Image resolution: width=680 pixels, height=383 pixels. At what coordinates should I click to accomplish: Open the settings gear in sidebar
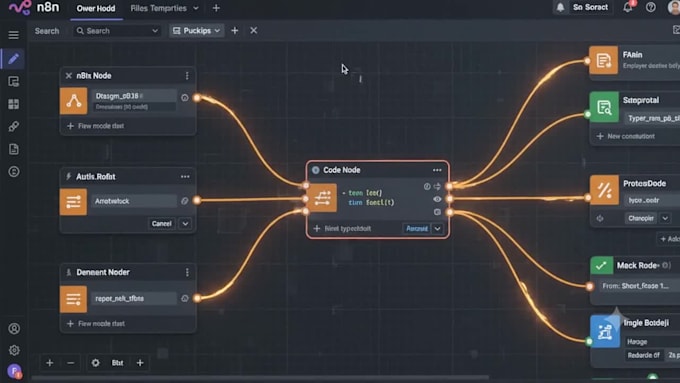coord(14,350)
